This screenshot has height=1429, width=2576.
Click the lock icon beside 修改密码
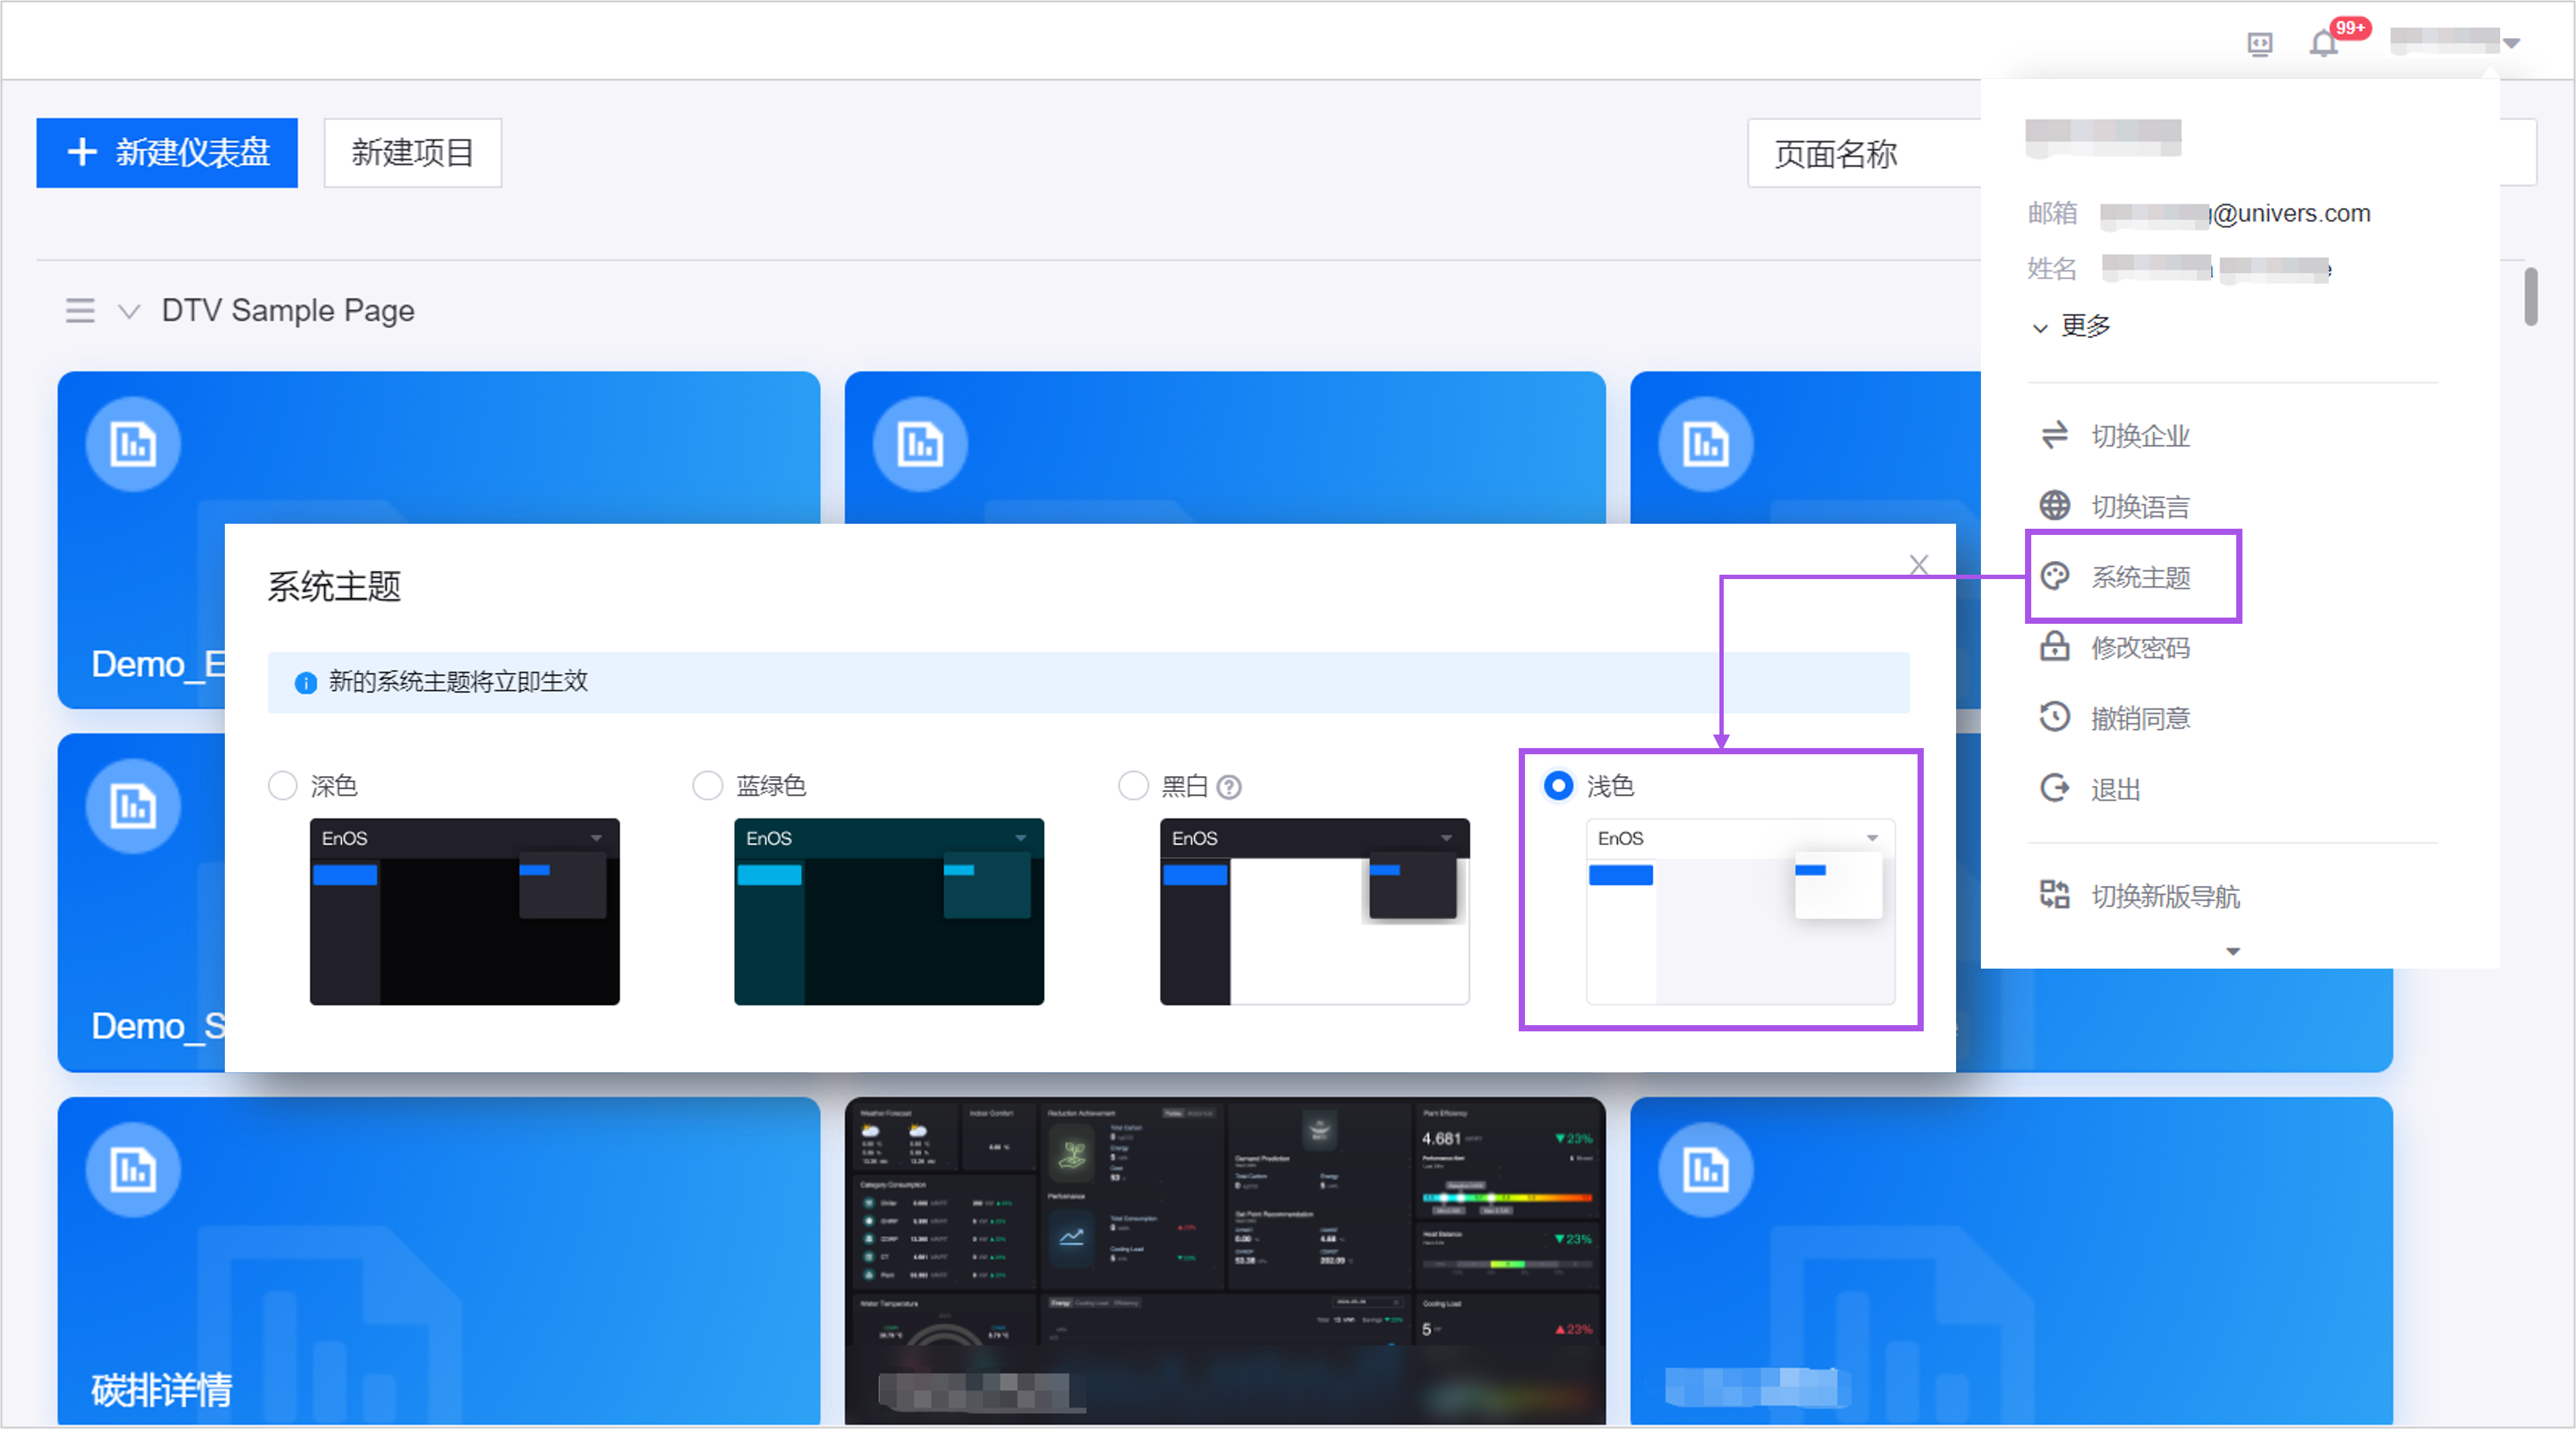coord(2055,647)
